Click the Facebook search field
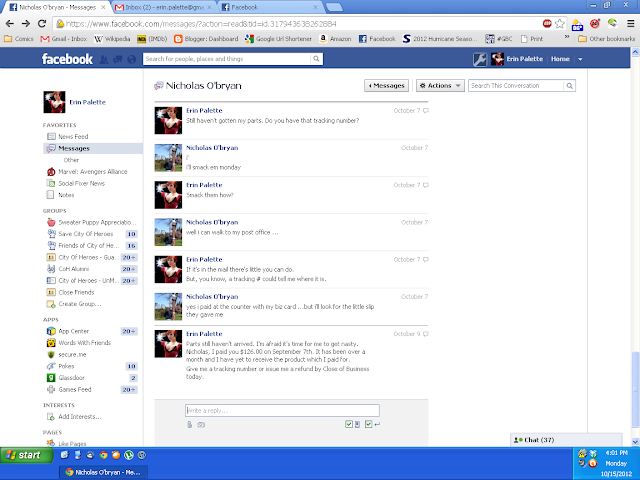The width and height of the screenshot is (640, 480). 227,59
